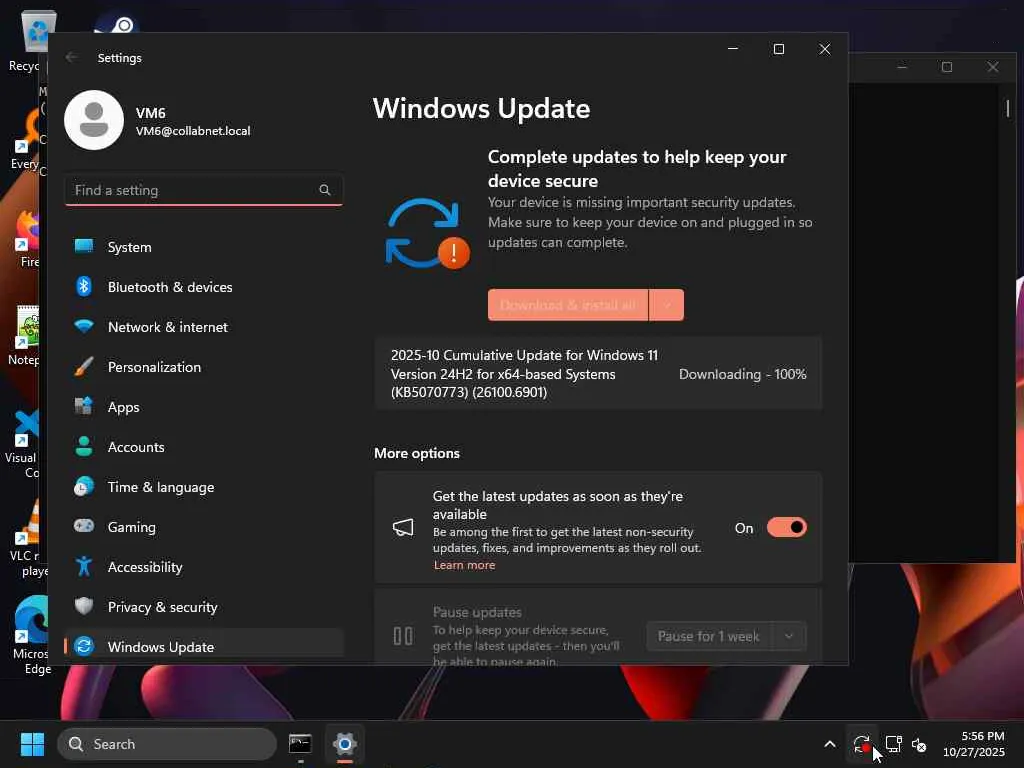
Task: Click the Settings gear on the taskbar
Action: [345, 744]
